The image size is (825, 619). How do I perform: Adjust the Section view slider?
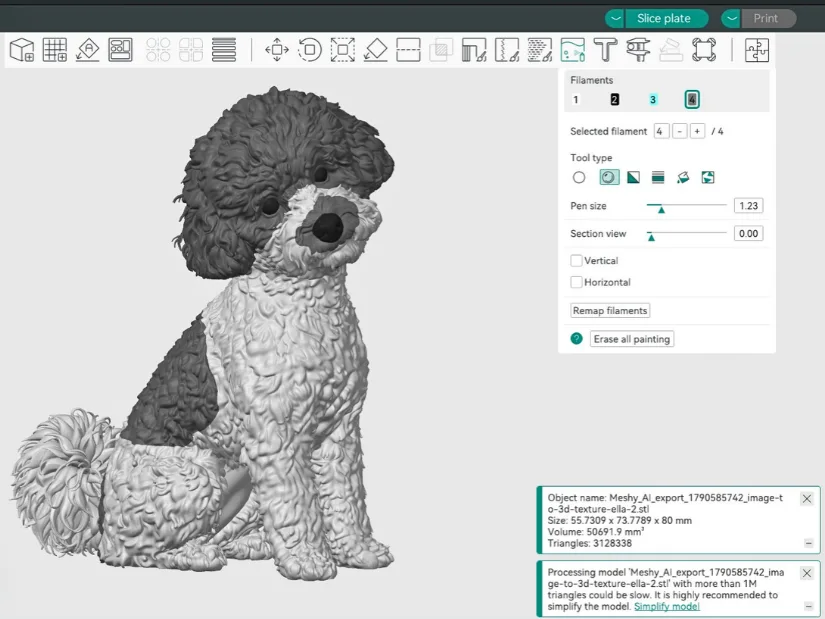click(x=687, y=234)
